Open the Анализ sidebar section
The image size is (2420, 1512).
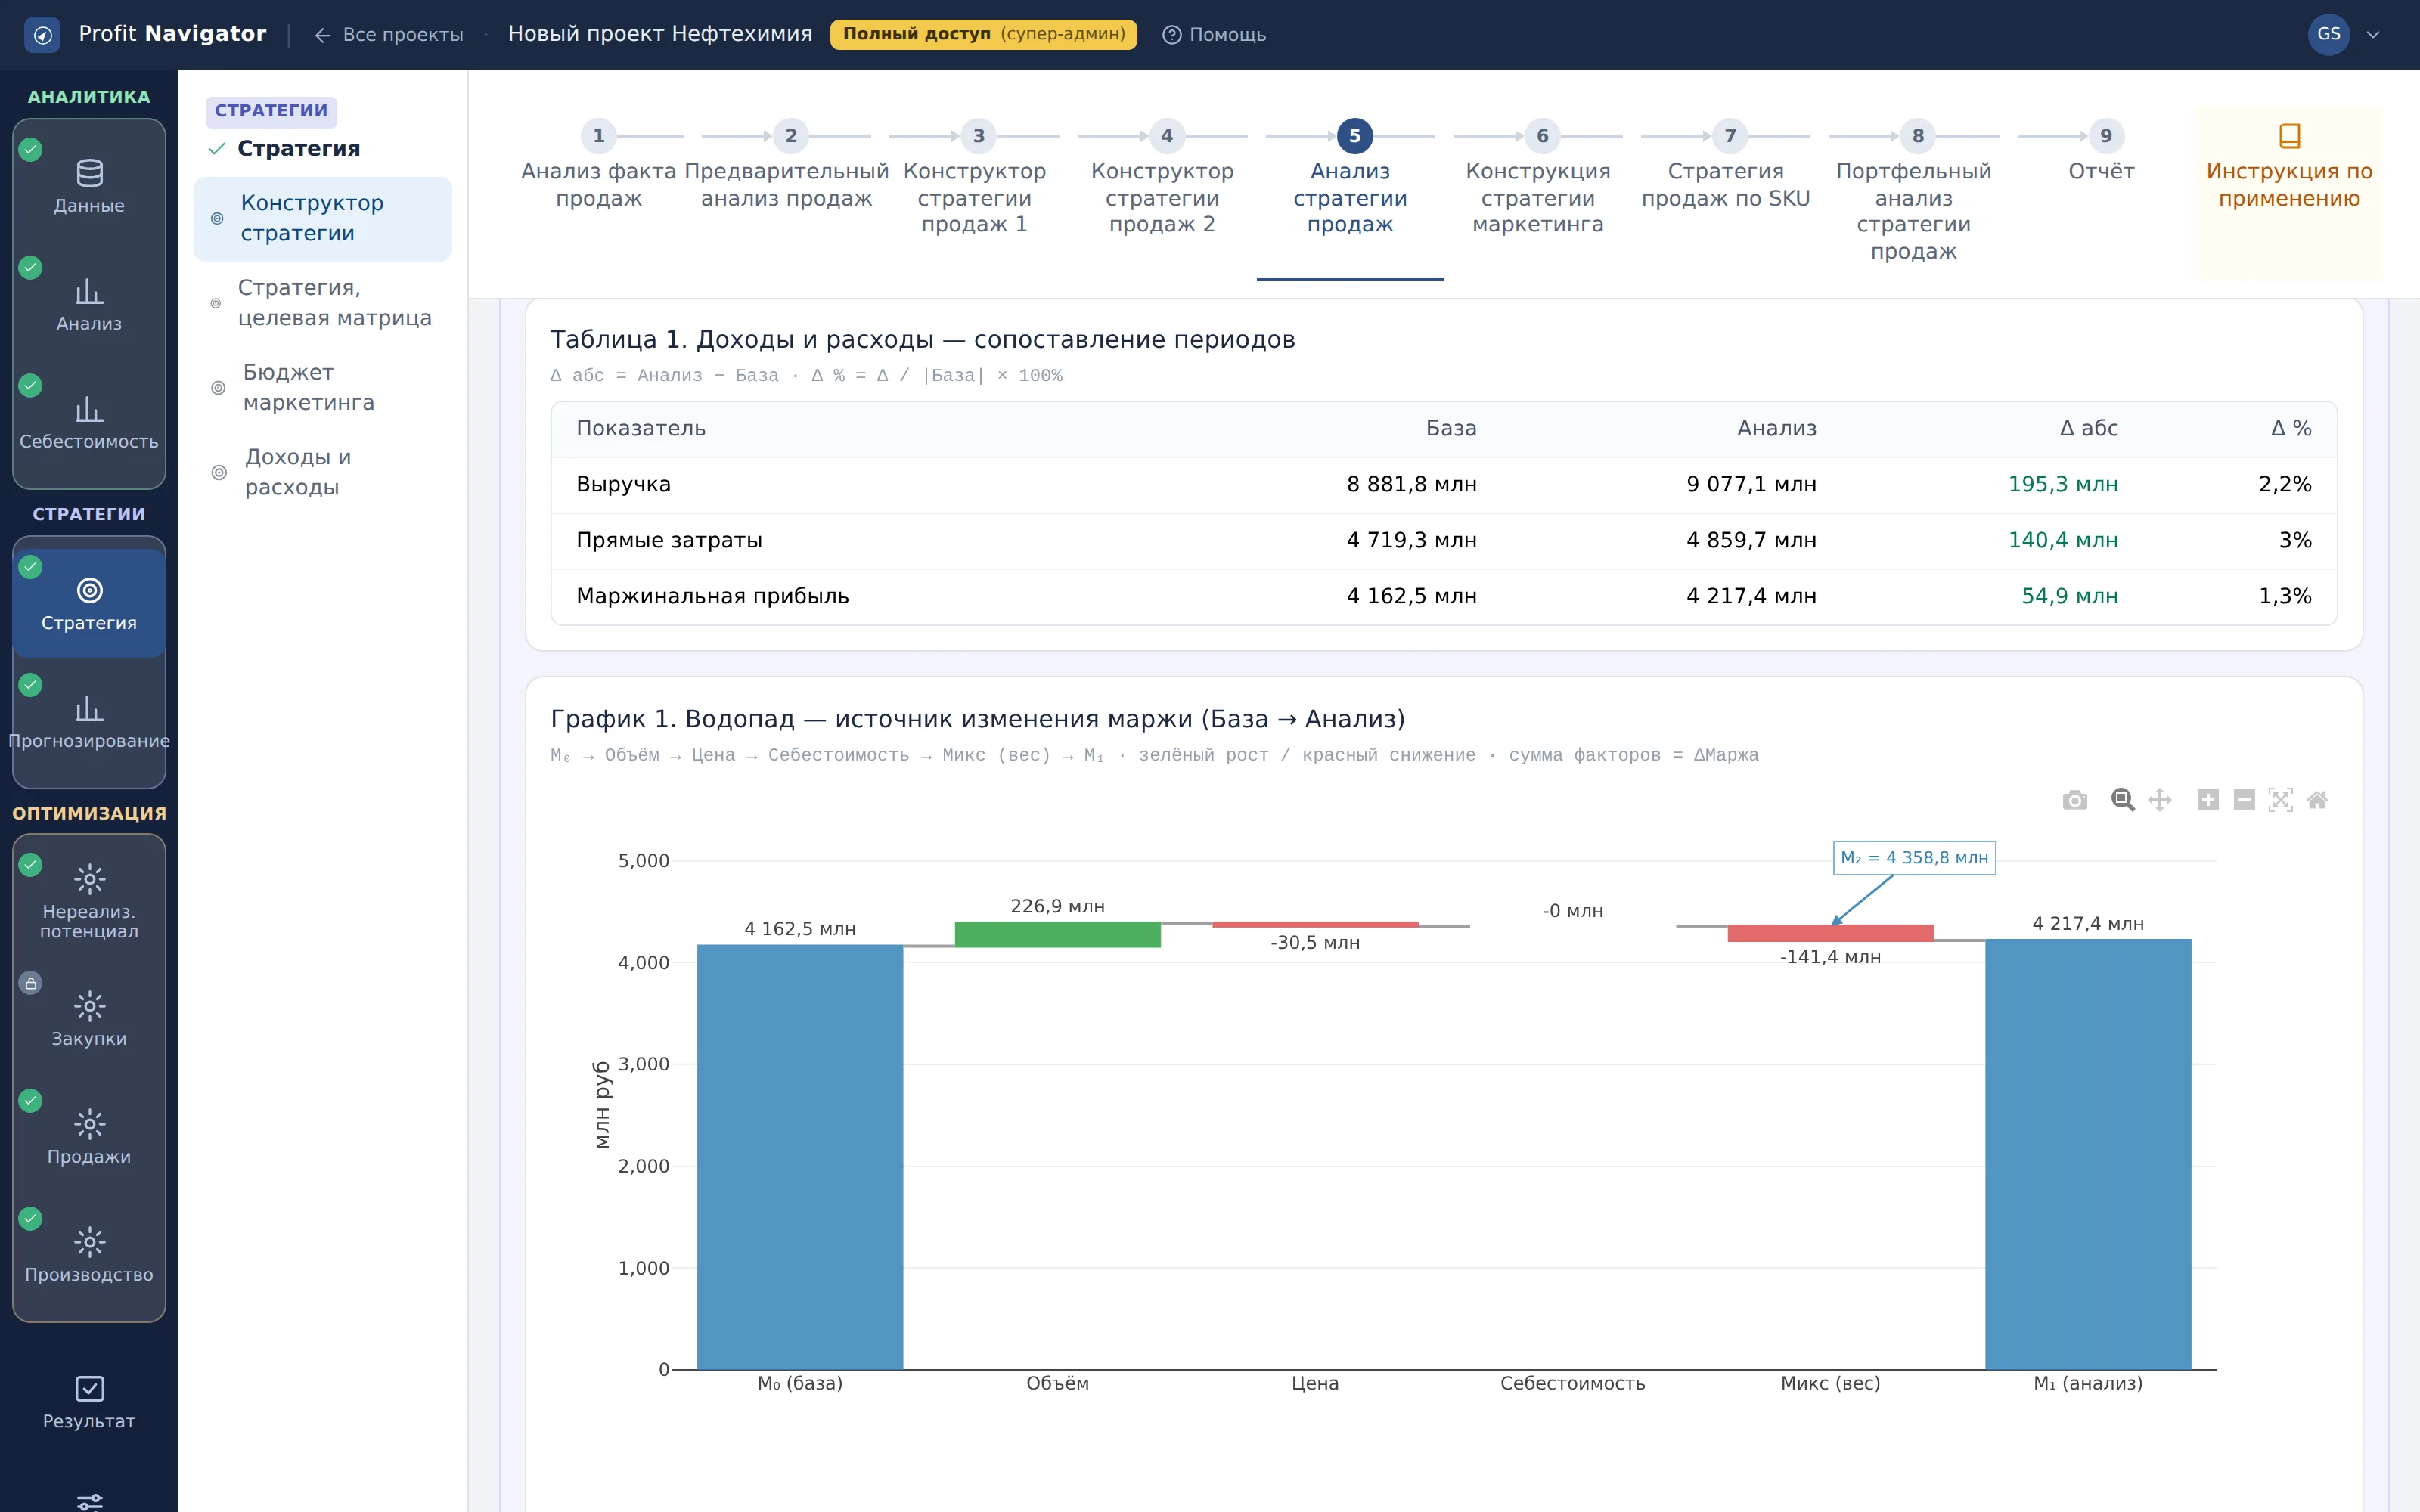[x=89, y=305]
